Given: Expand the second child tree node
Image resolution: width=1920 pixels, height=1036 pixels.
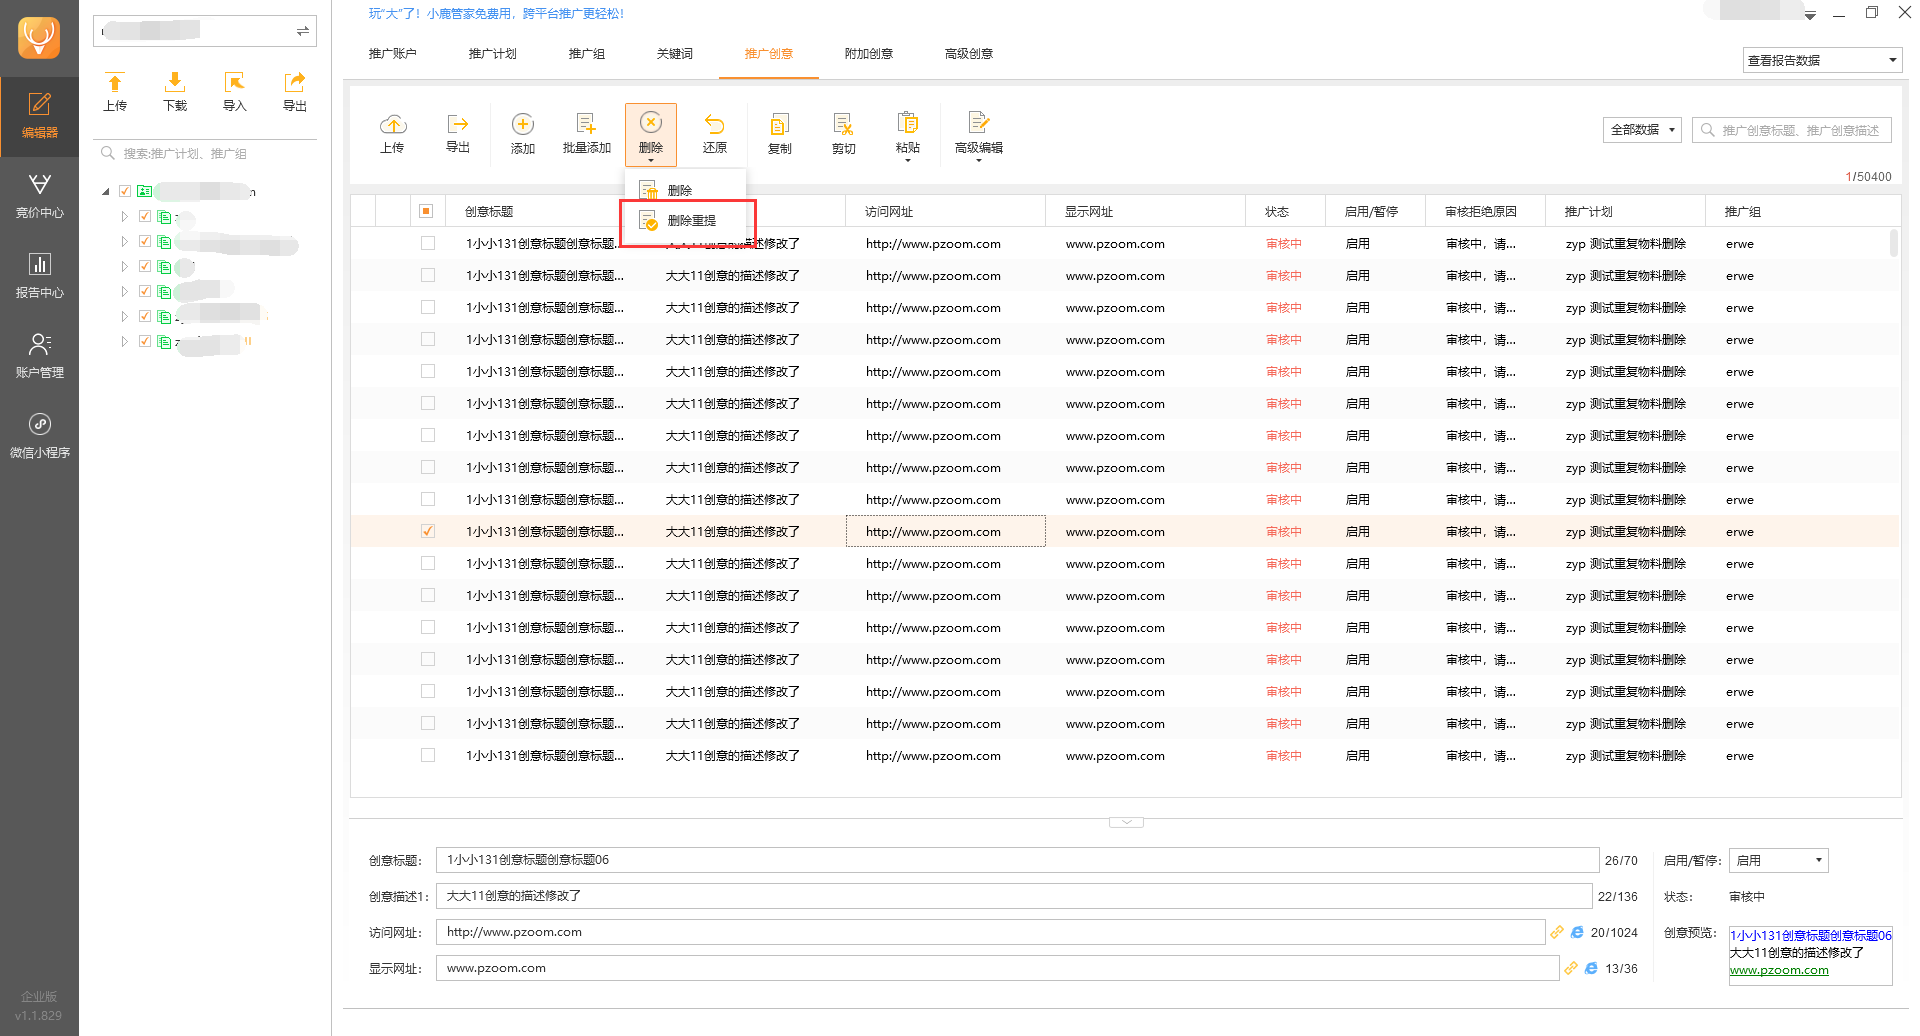Looking at the screenshot, I should click(x=125, y=241).
